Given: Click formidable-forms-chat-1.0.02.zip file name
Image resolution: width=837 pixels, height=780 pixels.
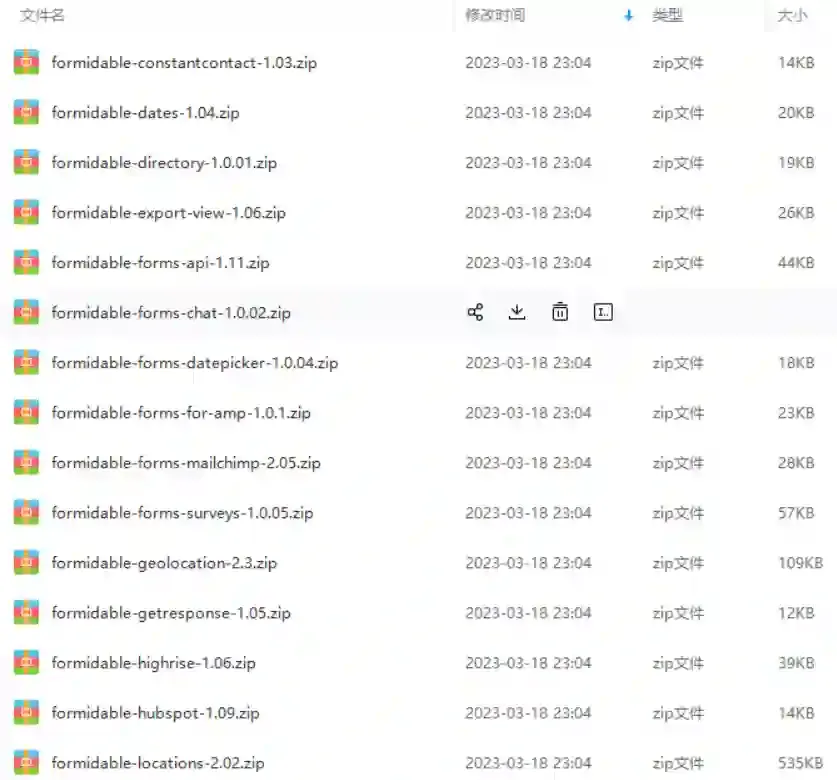Looking at the screenshot, I should point(171,313).
